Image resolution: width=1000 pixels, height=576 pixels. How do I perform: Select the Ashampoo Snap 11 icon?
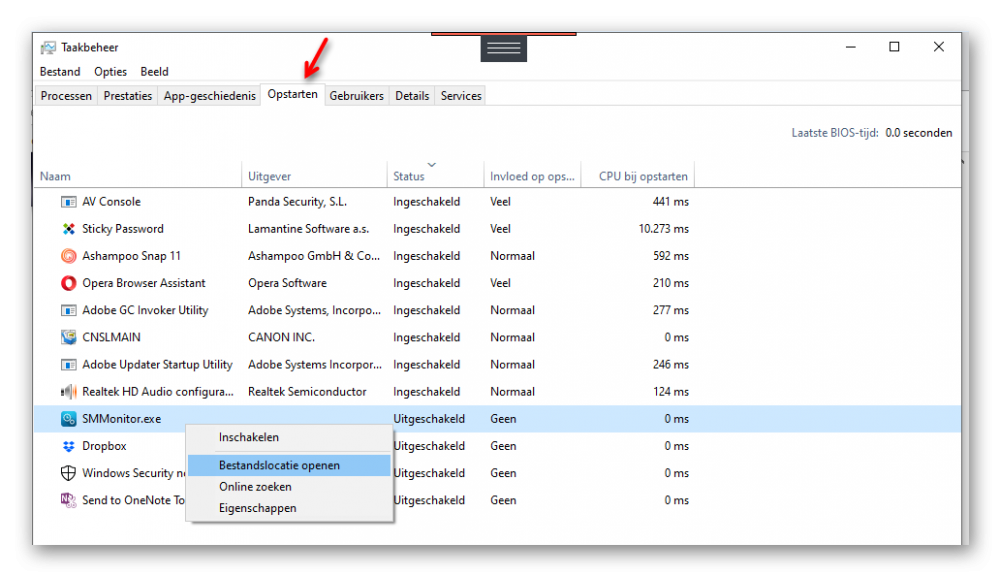[68, 256]
